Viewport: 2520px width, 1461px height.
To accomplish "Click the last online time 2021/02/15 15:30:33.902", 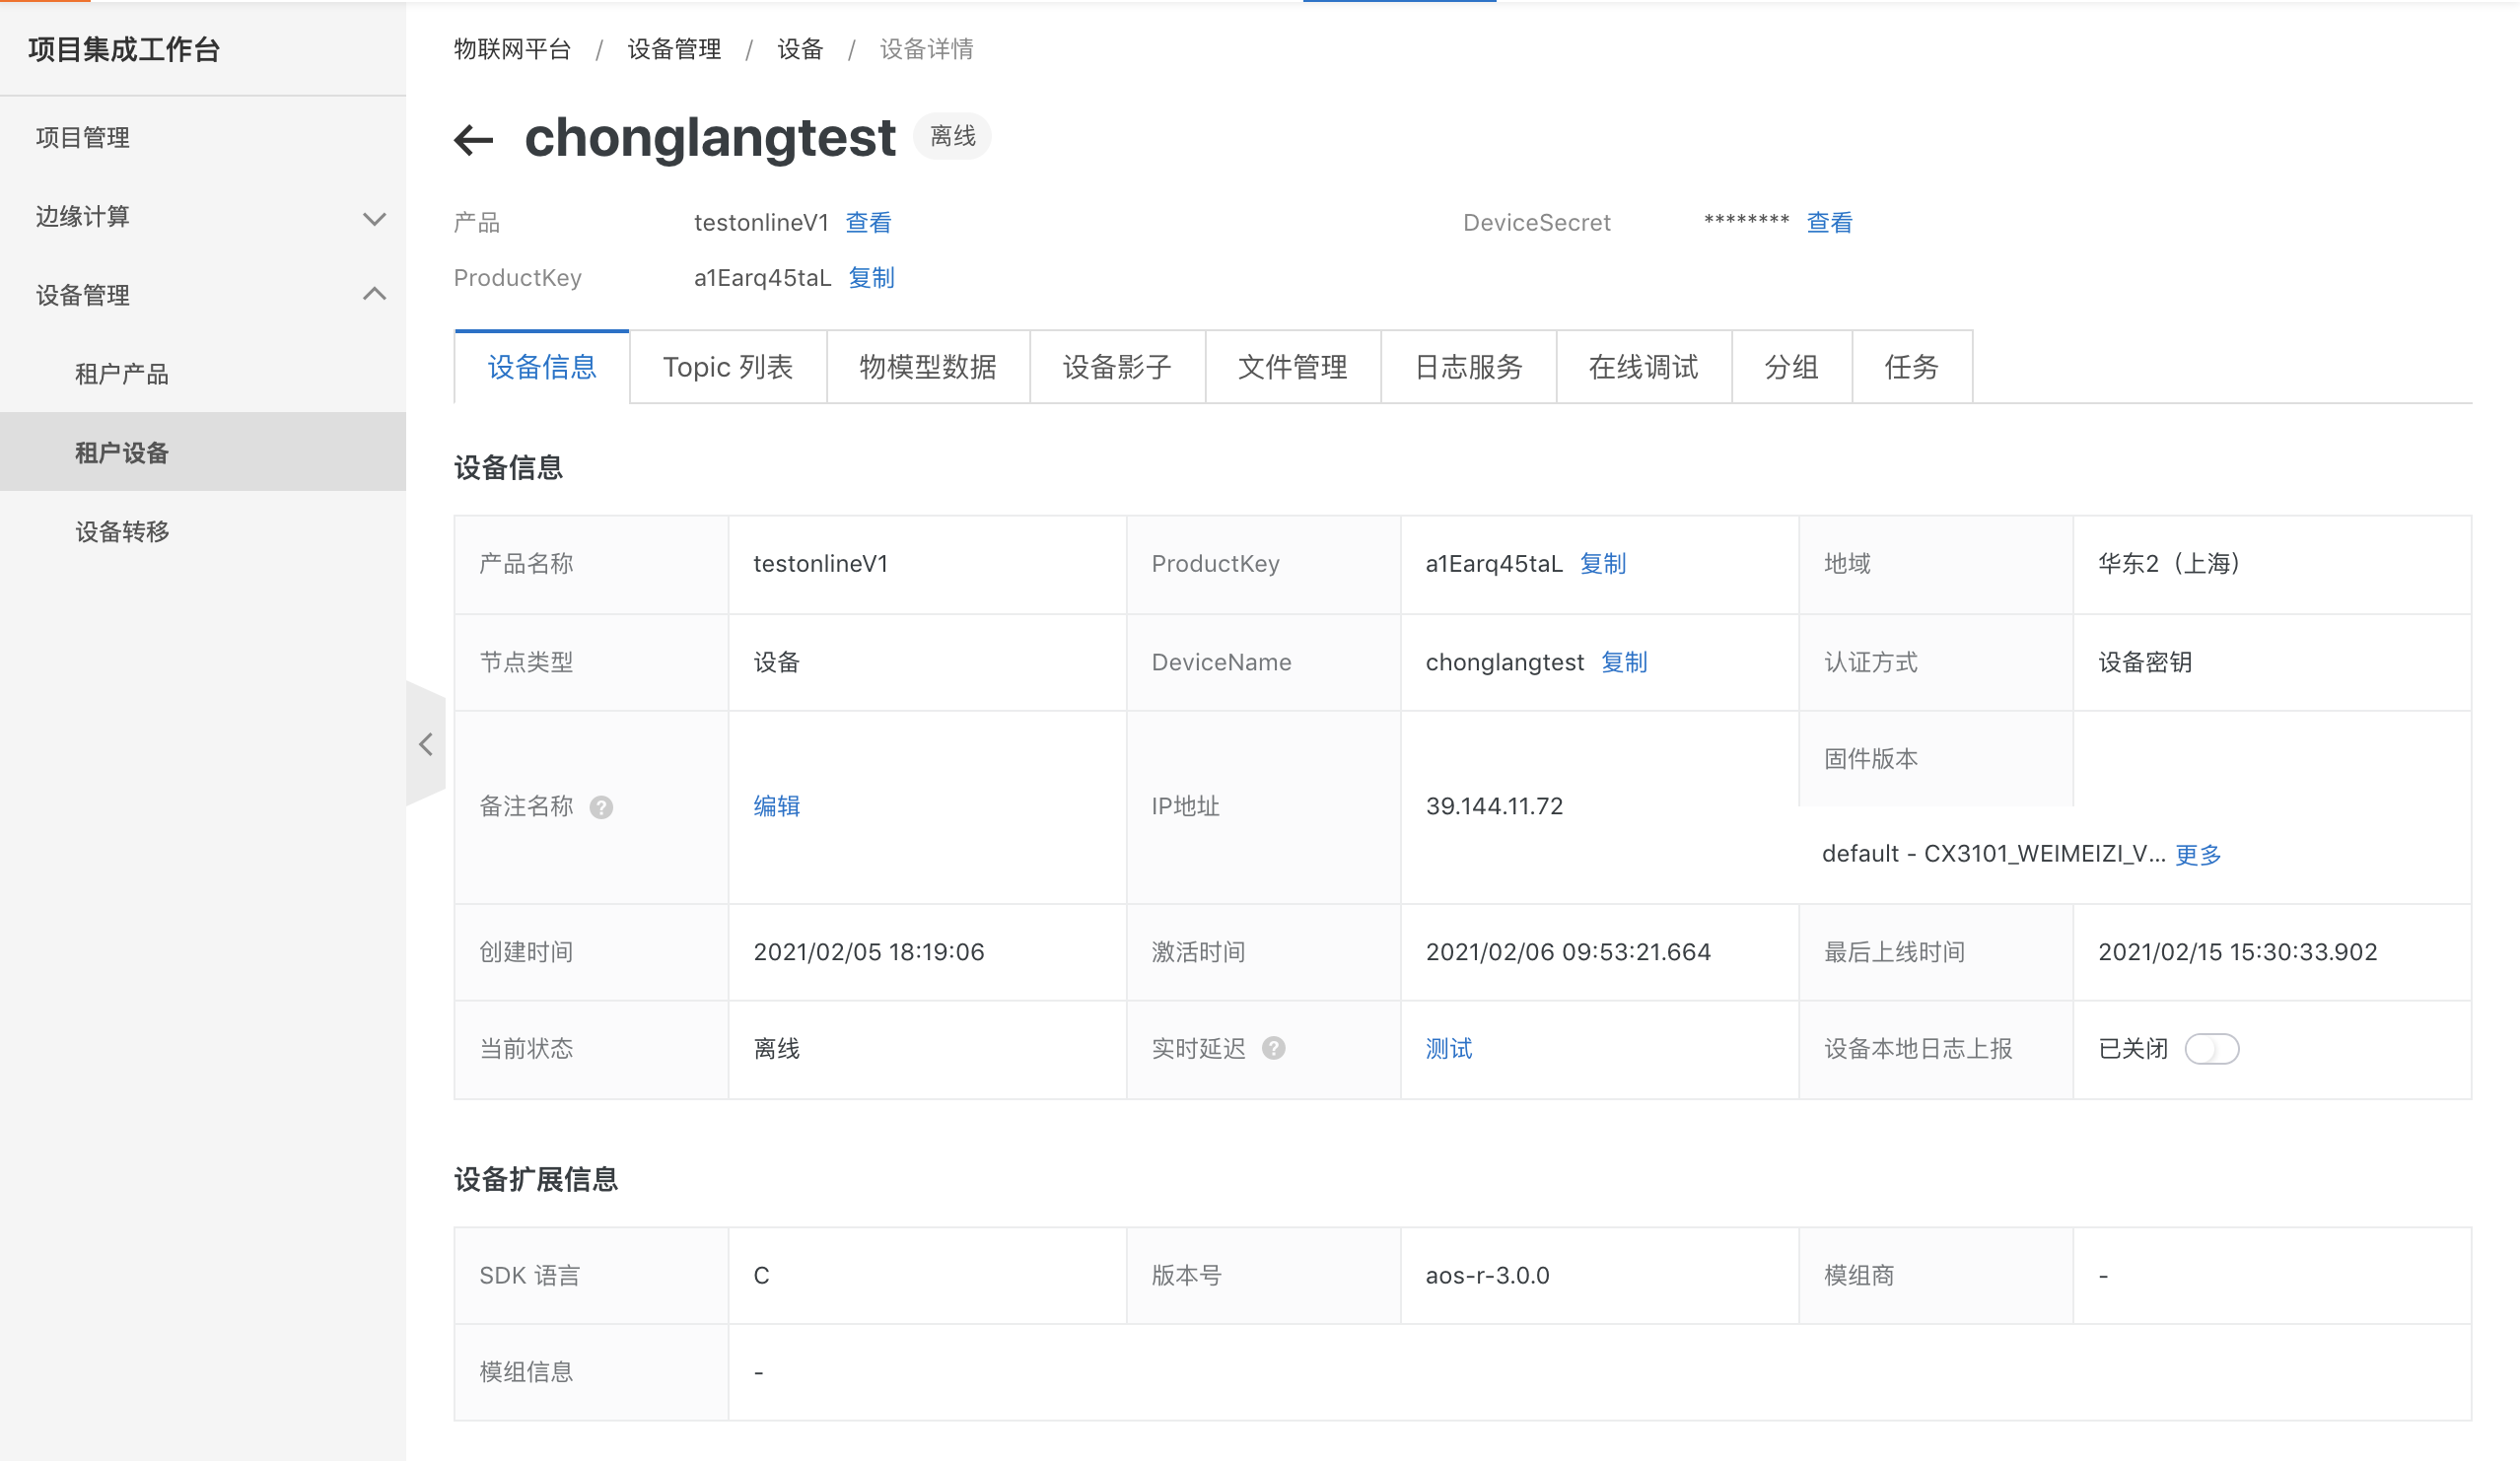I will pos(2237,952).
